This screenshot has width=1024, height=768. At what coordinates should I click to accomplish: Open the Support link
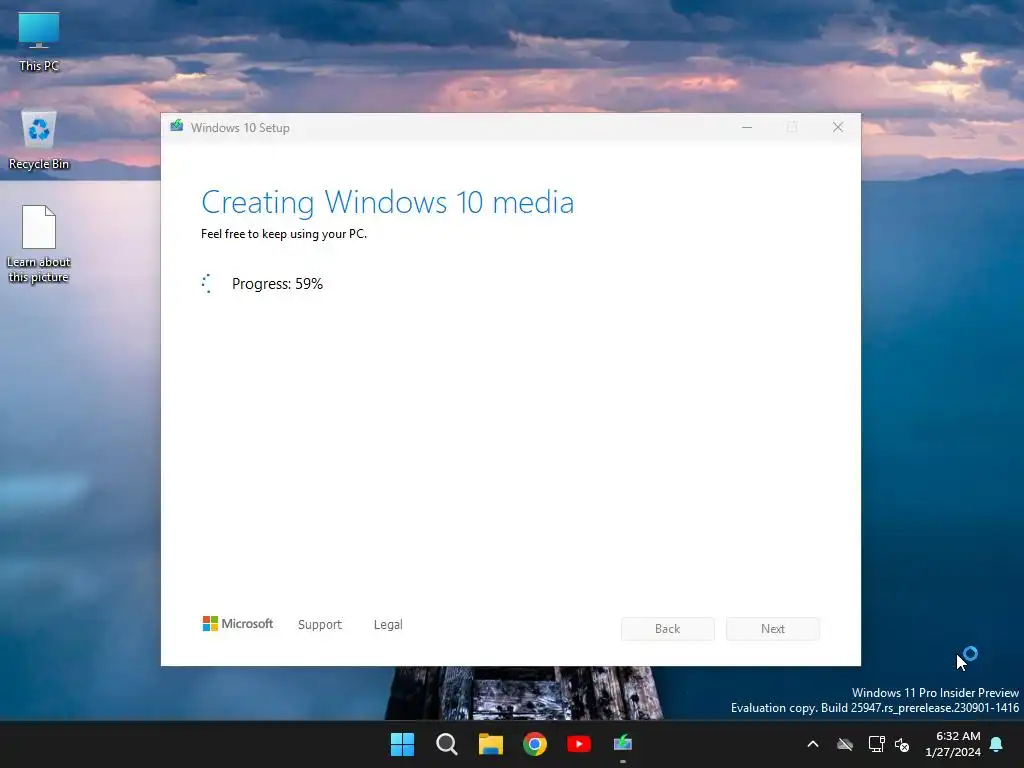pos(320,624)
